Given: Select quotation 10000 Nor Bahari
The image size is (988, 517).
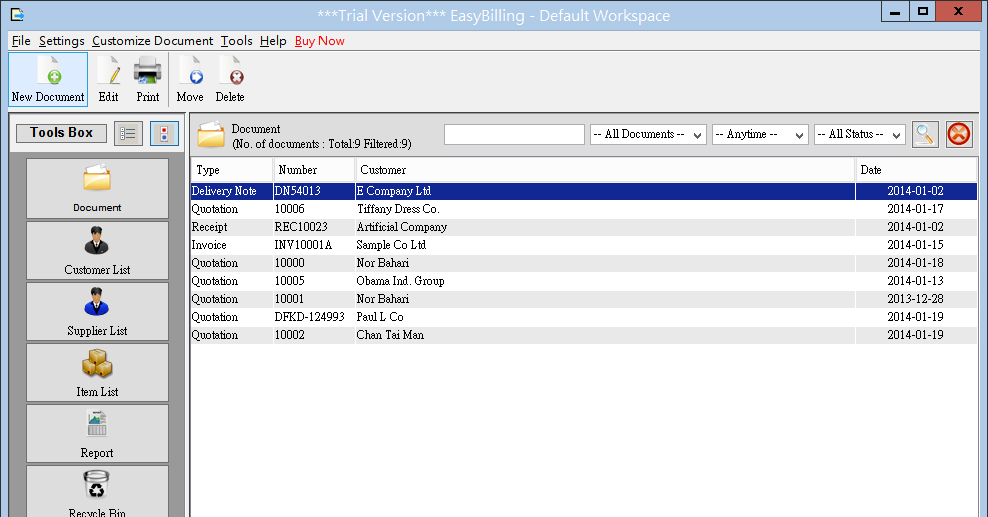Looking at the screenshot, I should (584, 263).
